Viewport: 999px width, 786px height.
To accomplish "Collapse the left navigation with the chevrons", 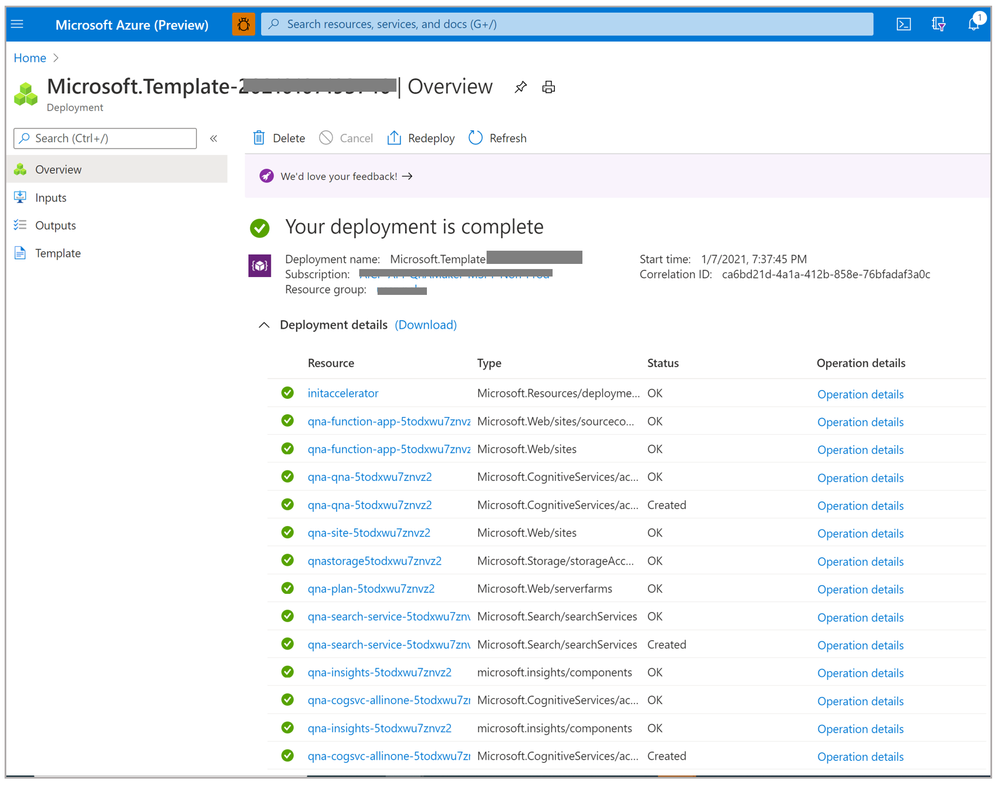I will [x=213, y=138].
